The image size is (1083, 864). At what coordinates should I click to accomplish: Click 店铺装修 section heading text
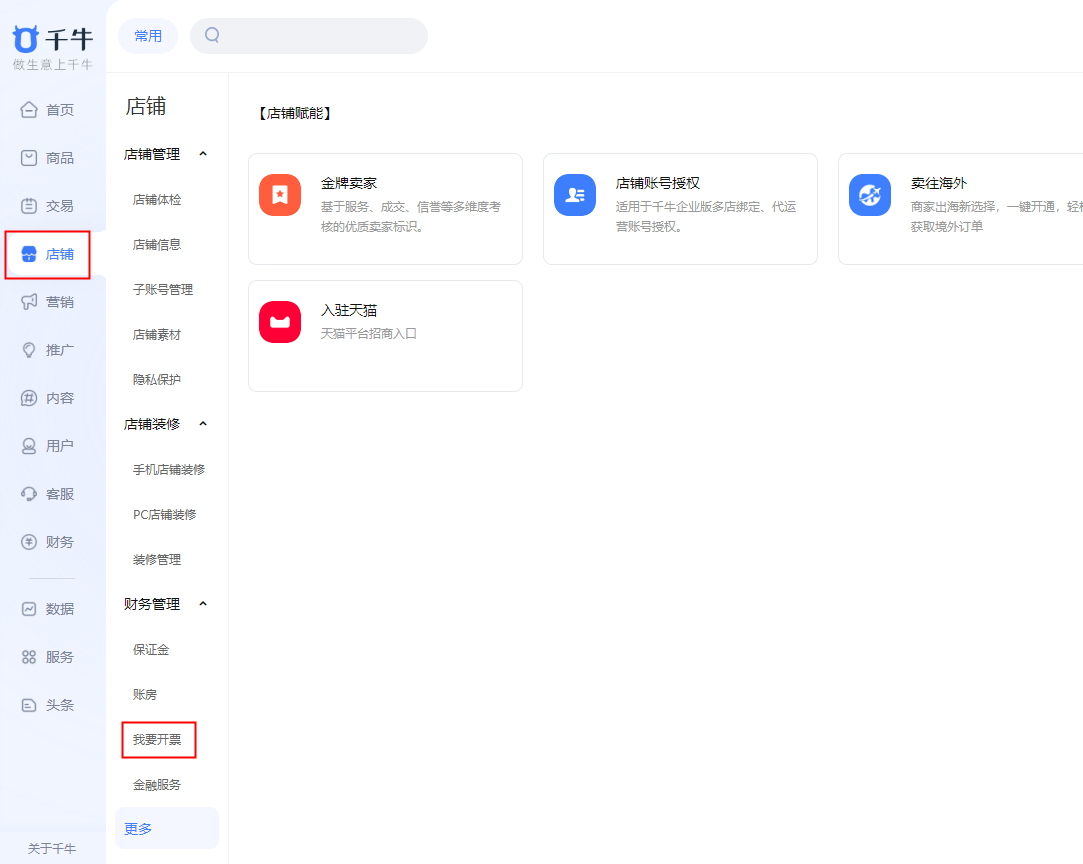[152, 425]
